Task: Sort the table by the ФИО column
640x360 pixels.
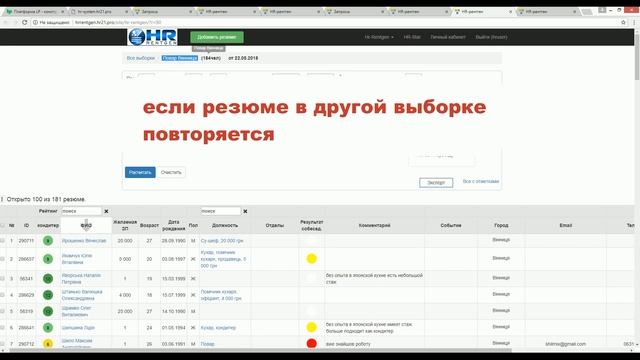Action: (86, 225)
